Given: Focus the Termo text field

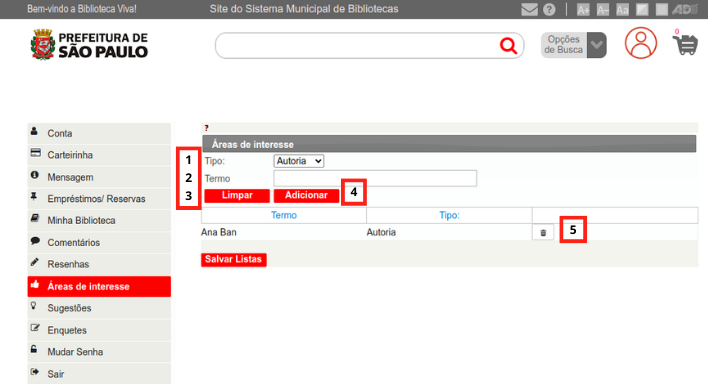Looking at the screenshot, I should tap(375, 178).
